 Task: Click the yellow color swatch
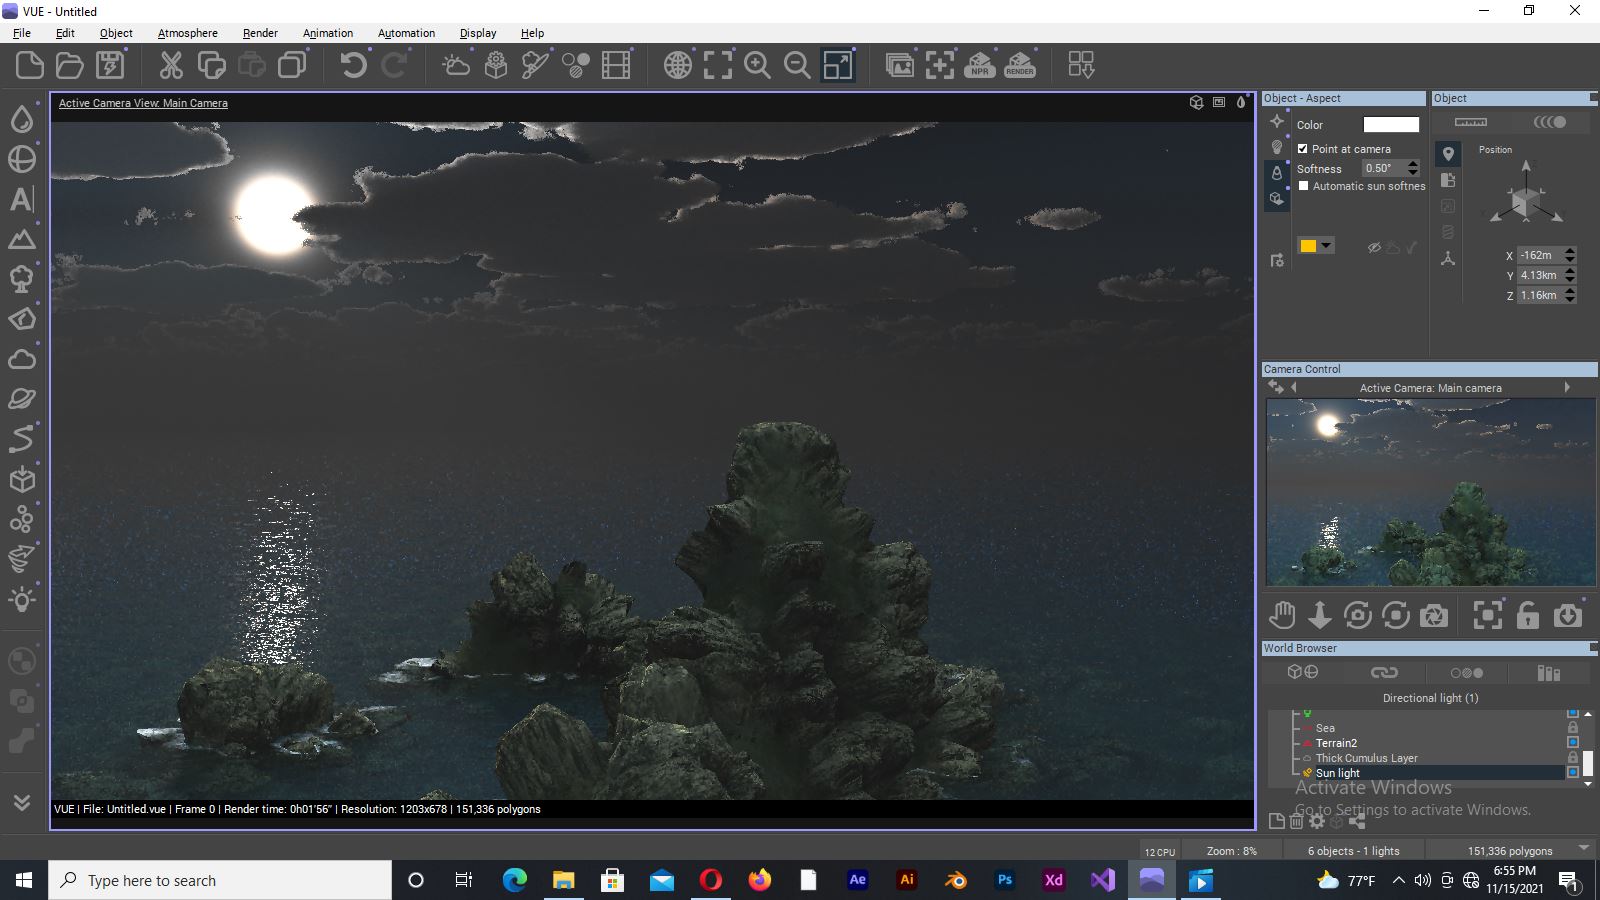point(1308,246)
